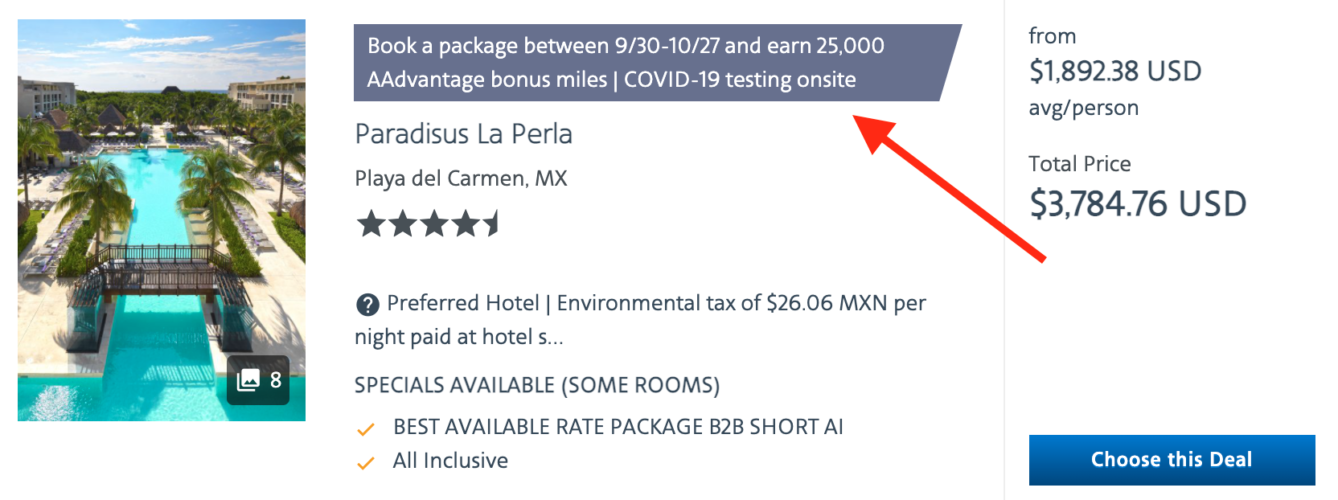Click the Choose this Deal button
Image resolution: width=1338 pixels, height=500 pixels.
pos(1171,460)
